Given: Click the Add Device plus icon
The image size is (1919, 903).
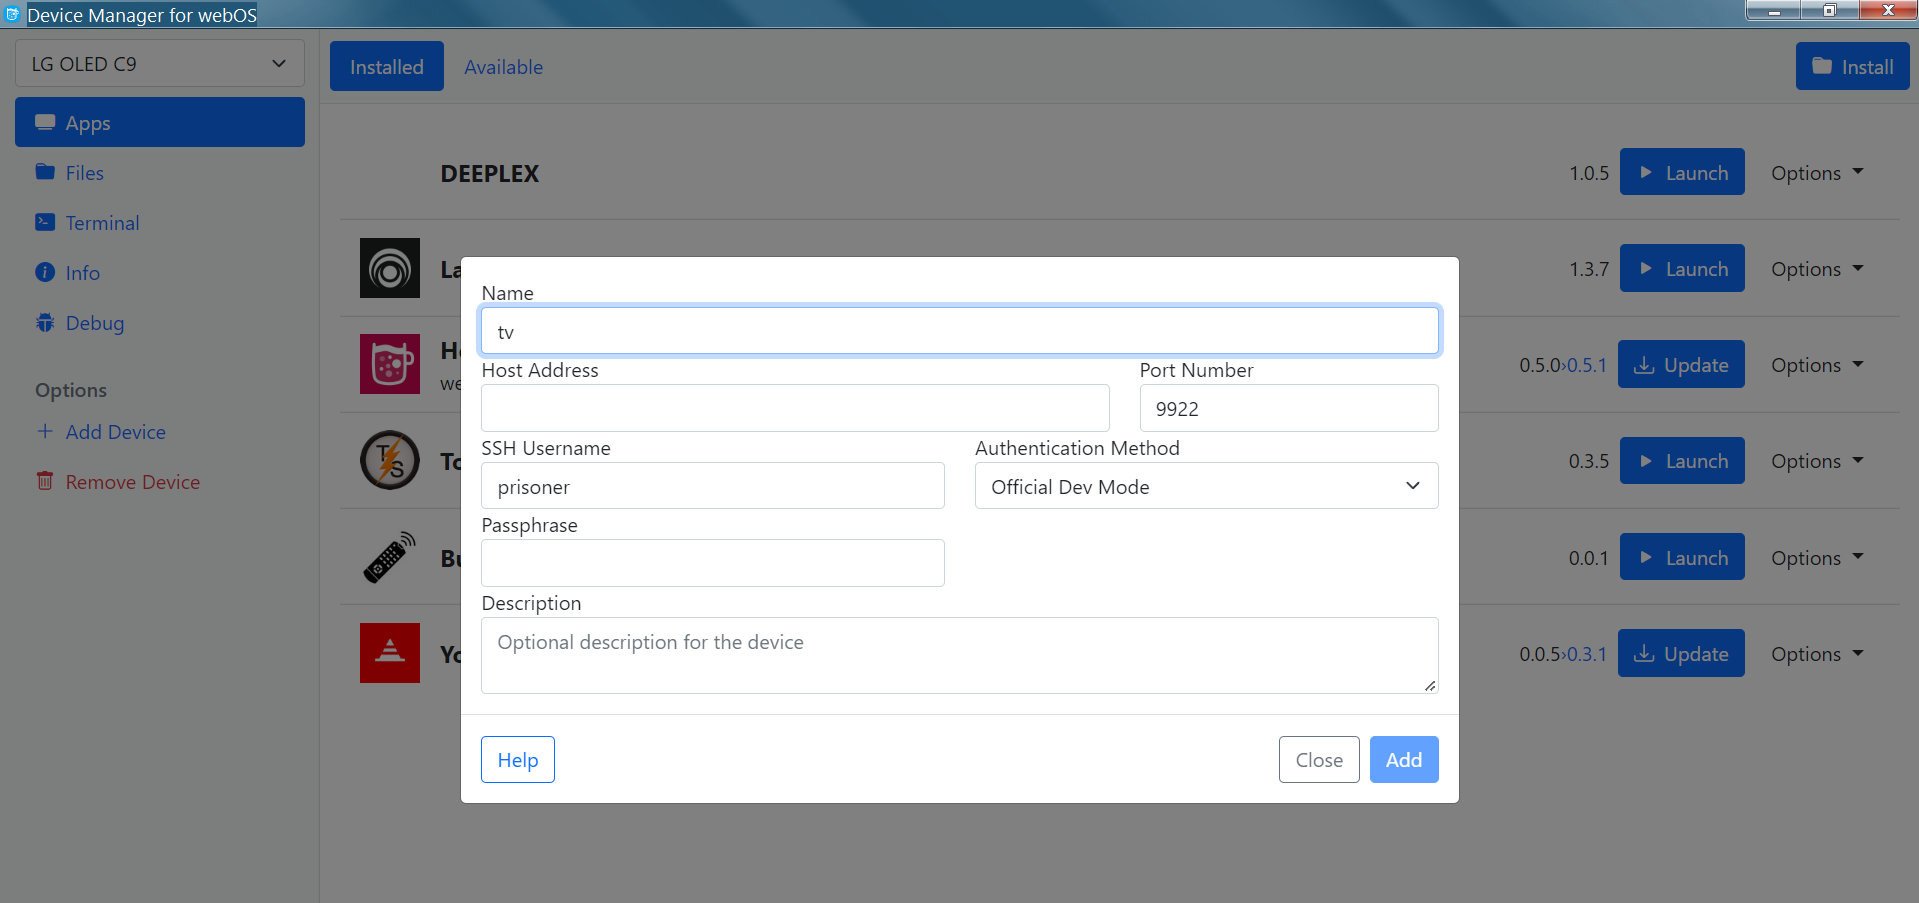Looking at the screenshot, I should pos(45,431).
